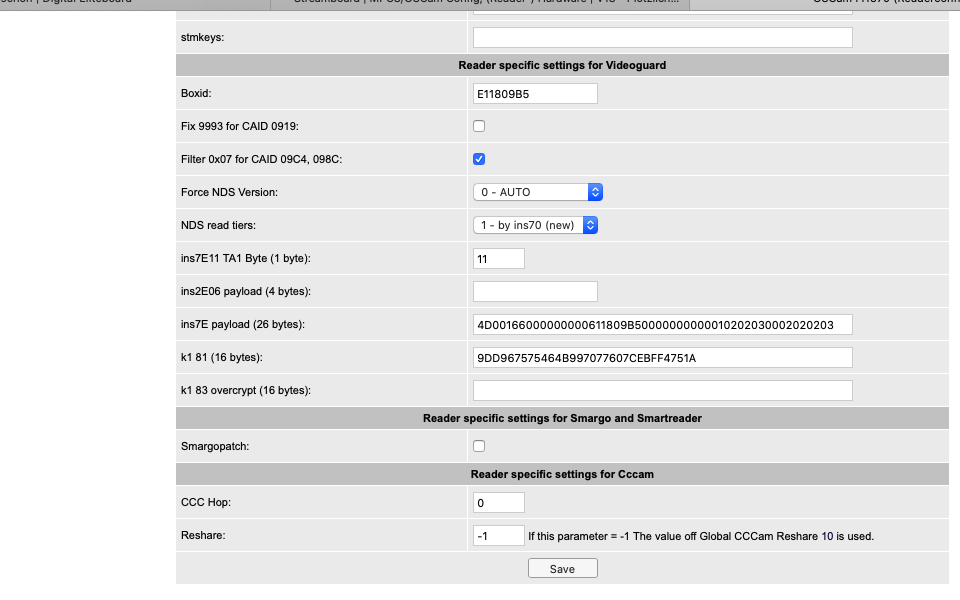Click the 'Fix 9993 for CAID 0919:' label
This screenshot has height=600, width=960.
(x=240, y=127)
